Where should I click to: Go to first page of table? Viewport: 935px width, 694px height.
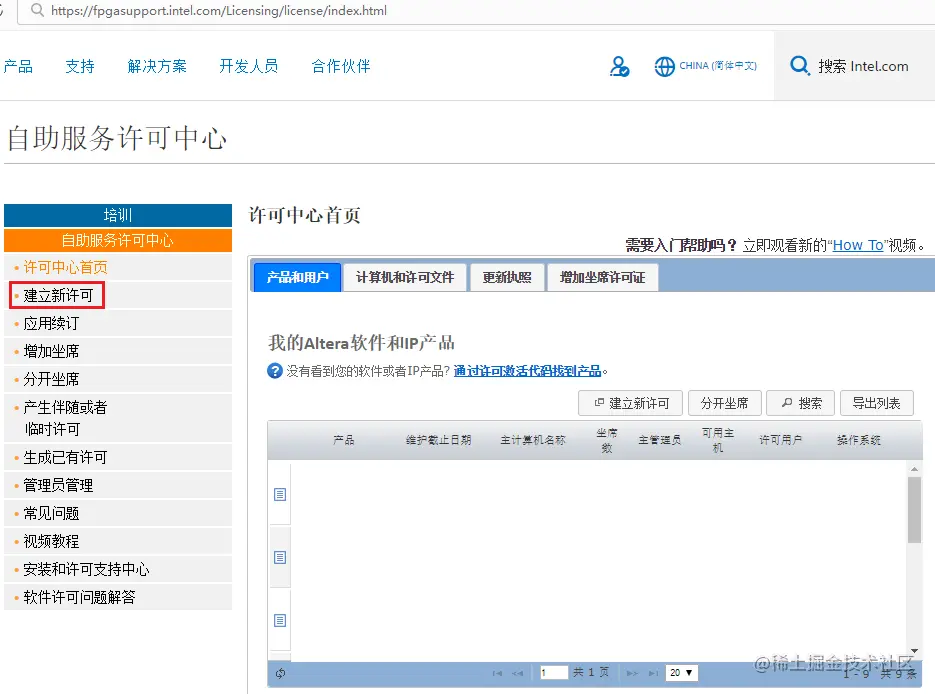497,673
